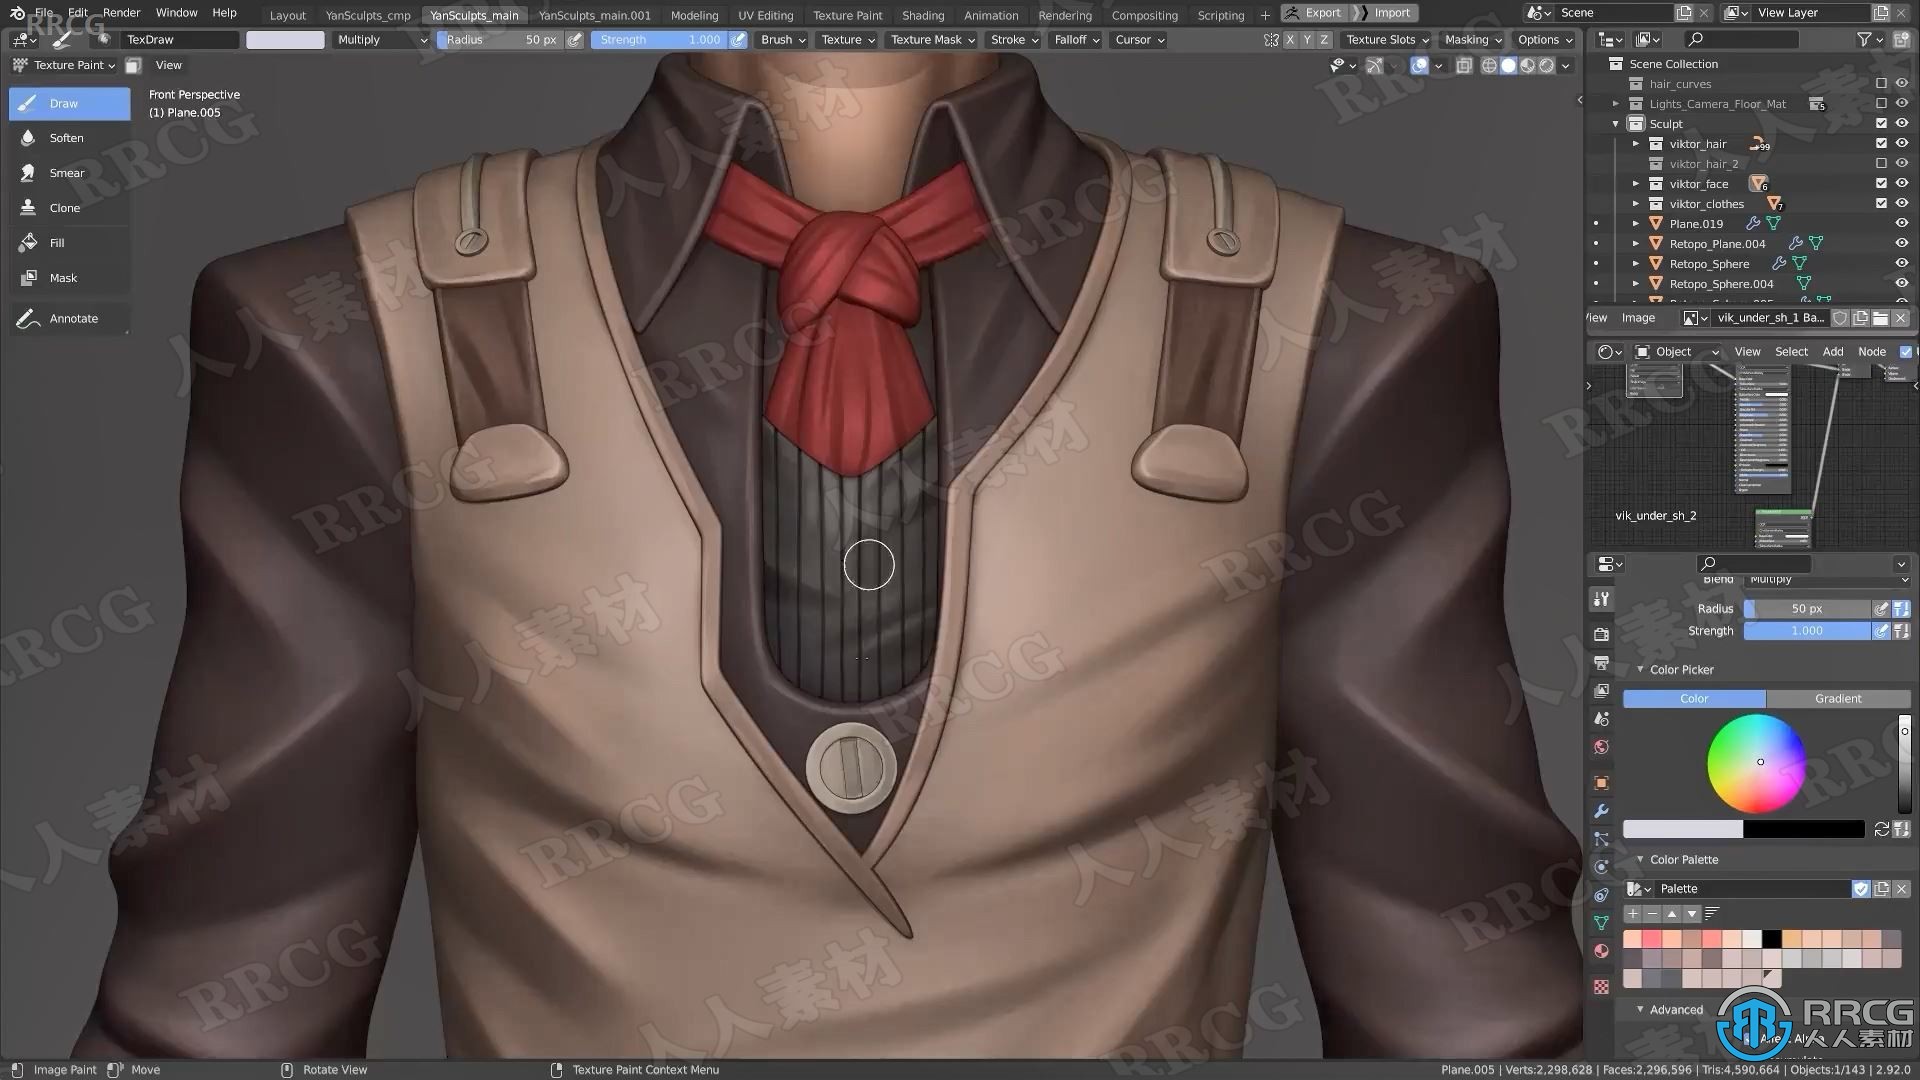The width and height of the screenshot is (1920, 1080).
Task: Open the Particles properties tab
Action: pos(1601,839)
